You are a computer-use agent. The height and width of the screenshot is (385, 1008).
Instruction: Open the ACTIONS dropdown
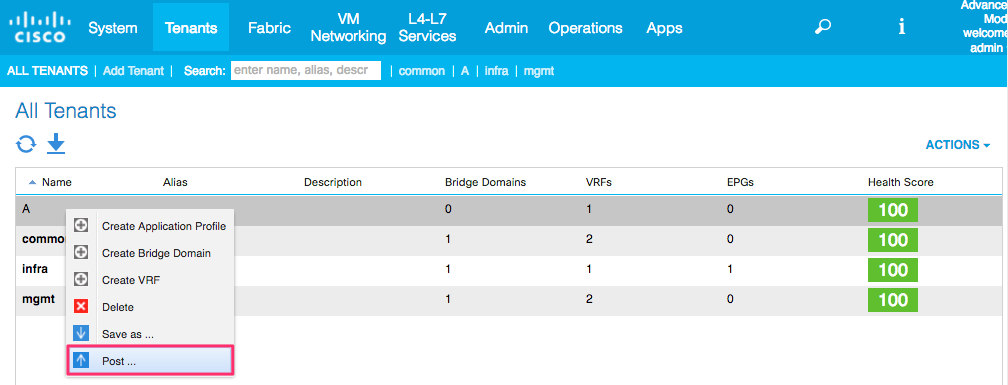(957, 145)
